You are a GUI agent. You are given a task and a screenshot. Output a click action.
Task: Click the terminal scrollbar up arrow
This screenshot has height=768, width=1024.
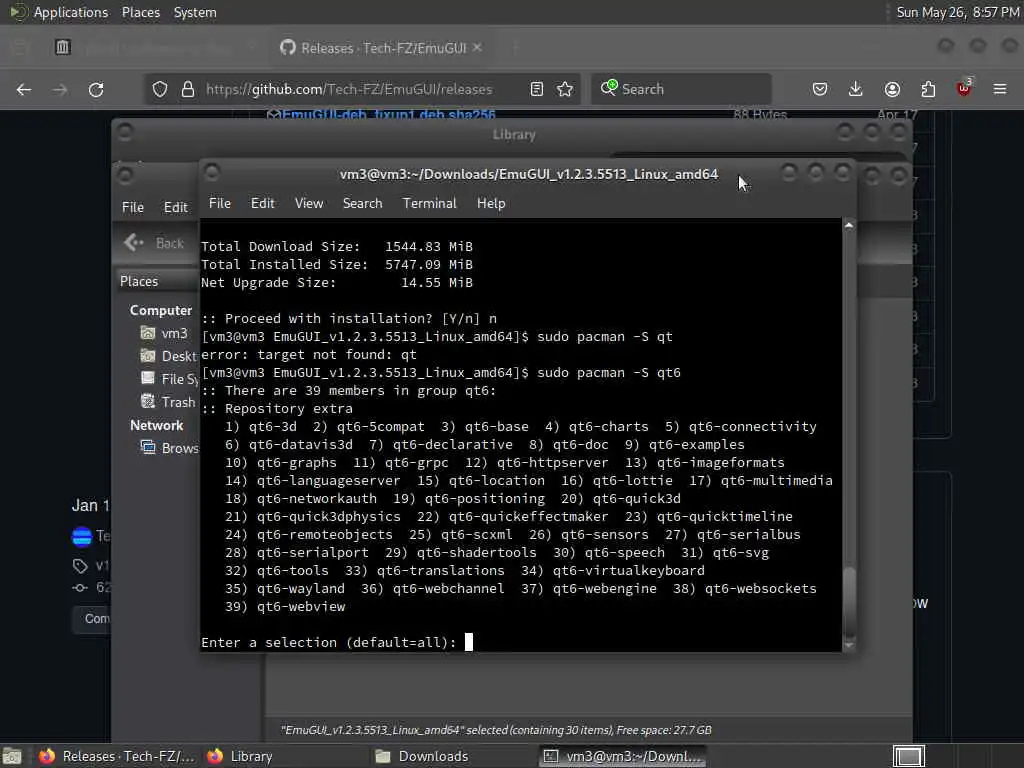(849, 225)
